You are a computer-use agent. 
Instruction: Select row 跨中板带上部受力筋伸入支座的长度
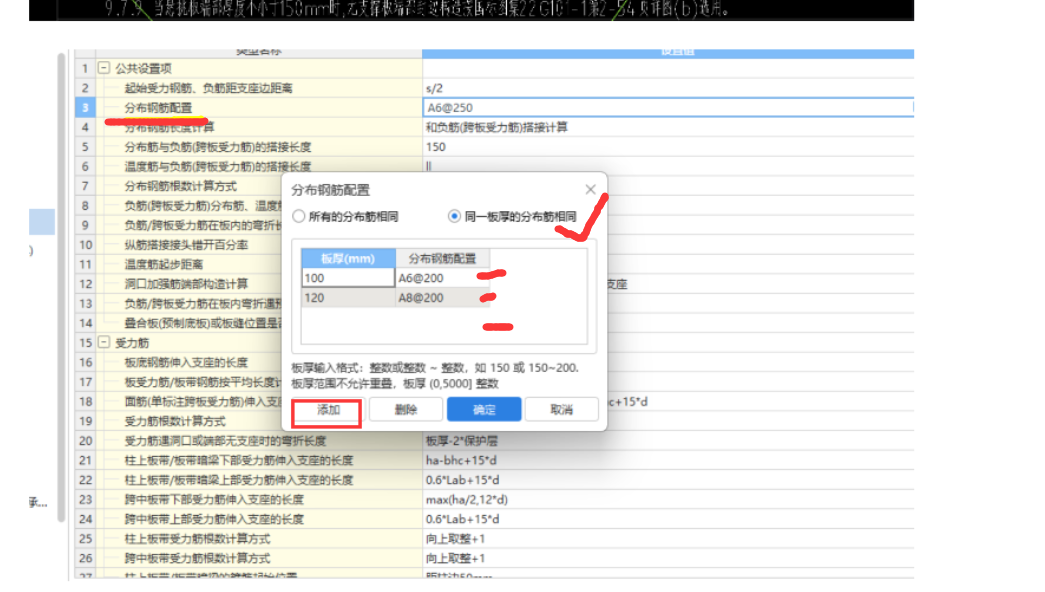259,519
